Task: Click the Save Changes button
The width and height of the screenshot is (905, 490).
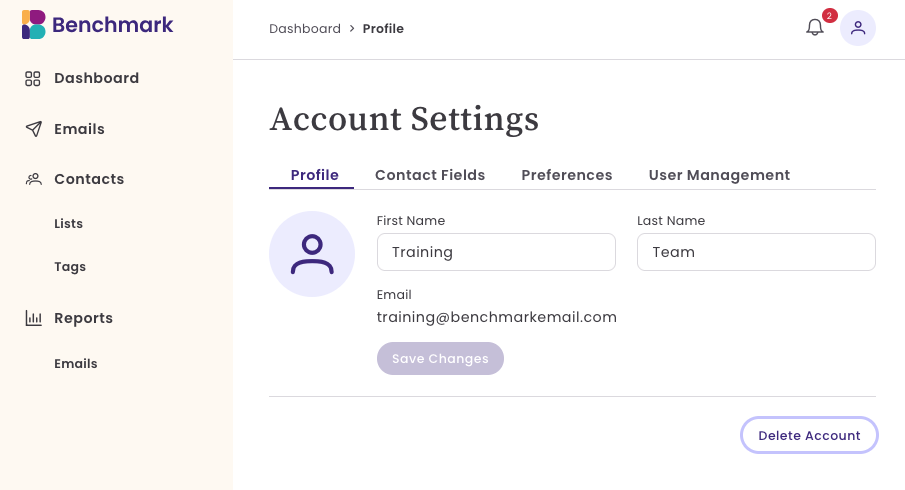Action: (440, 358)
